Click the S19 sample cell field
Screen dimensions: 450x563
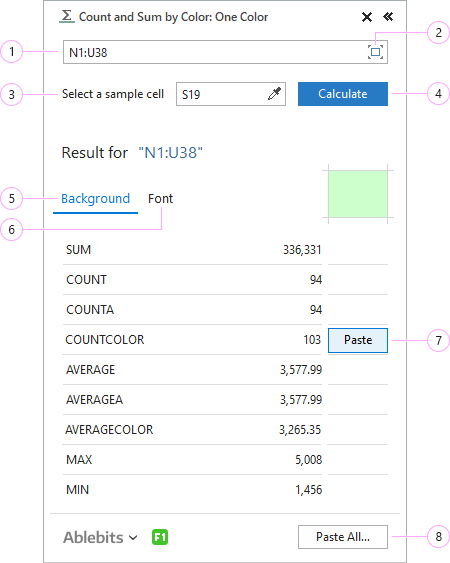[x=231, y=94]
